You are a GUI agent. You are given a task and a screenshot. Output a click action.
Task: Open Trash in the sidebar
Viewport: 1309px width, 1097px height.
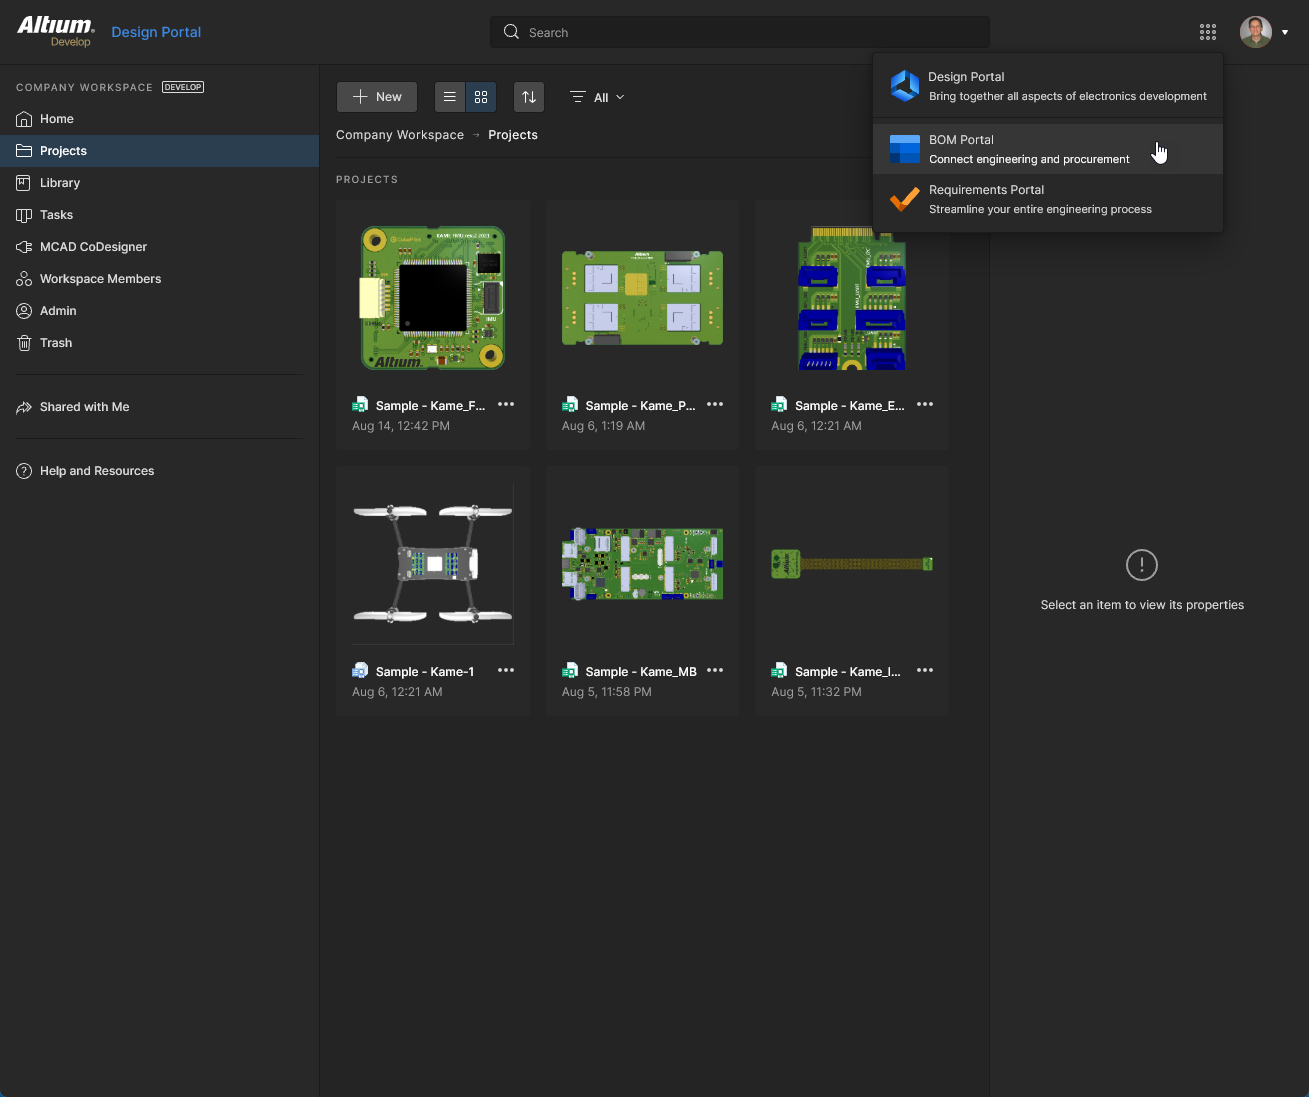(56, 343)
